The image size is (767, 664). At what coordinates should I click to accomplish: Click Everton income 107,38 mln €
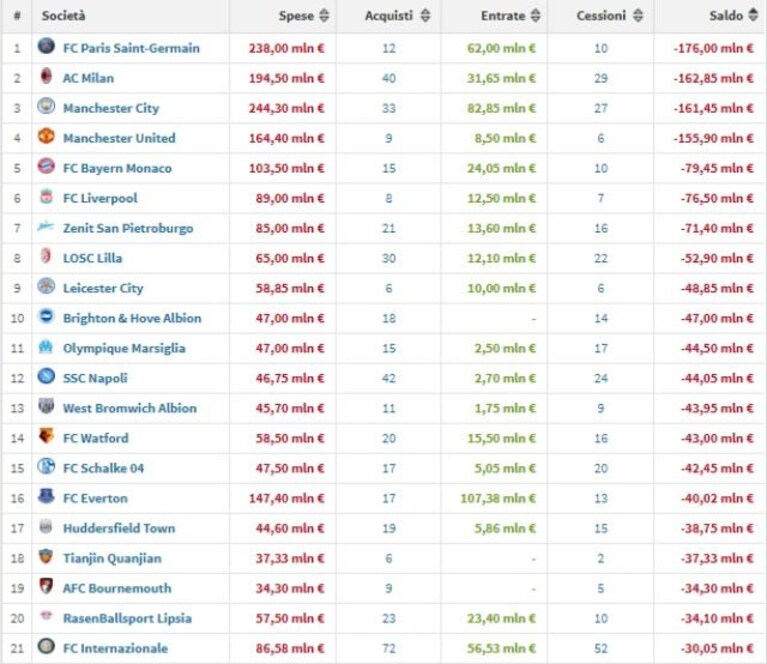click(498, 499)
